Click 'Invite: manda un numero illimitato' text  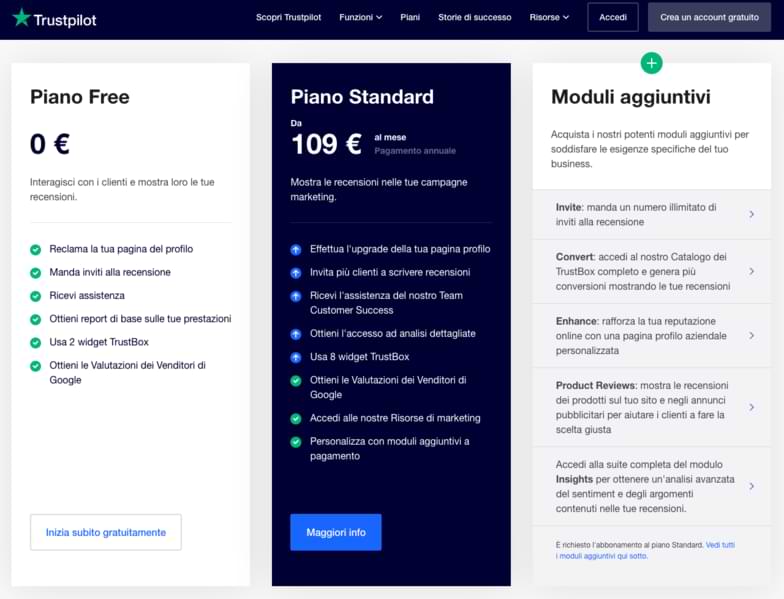click(x=636, y=214)
